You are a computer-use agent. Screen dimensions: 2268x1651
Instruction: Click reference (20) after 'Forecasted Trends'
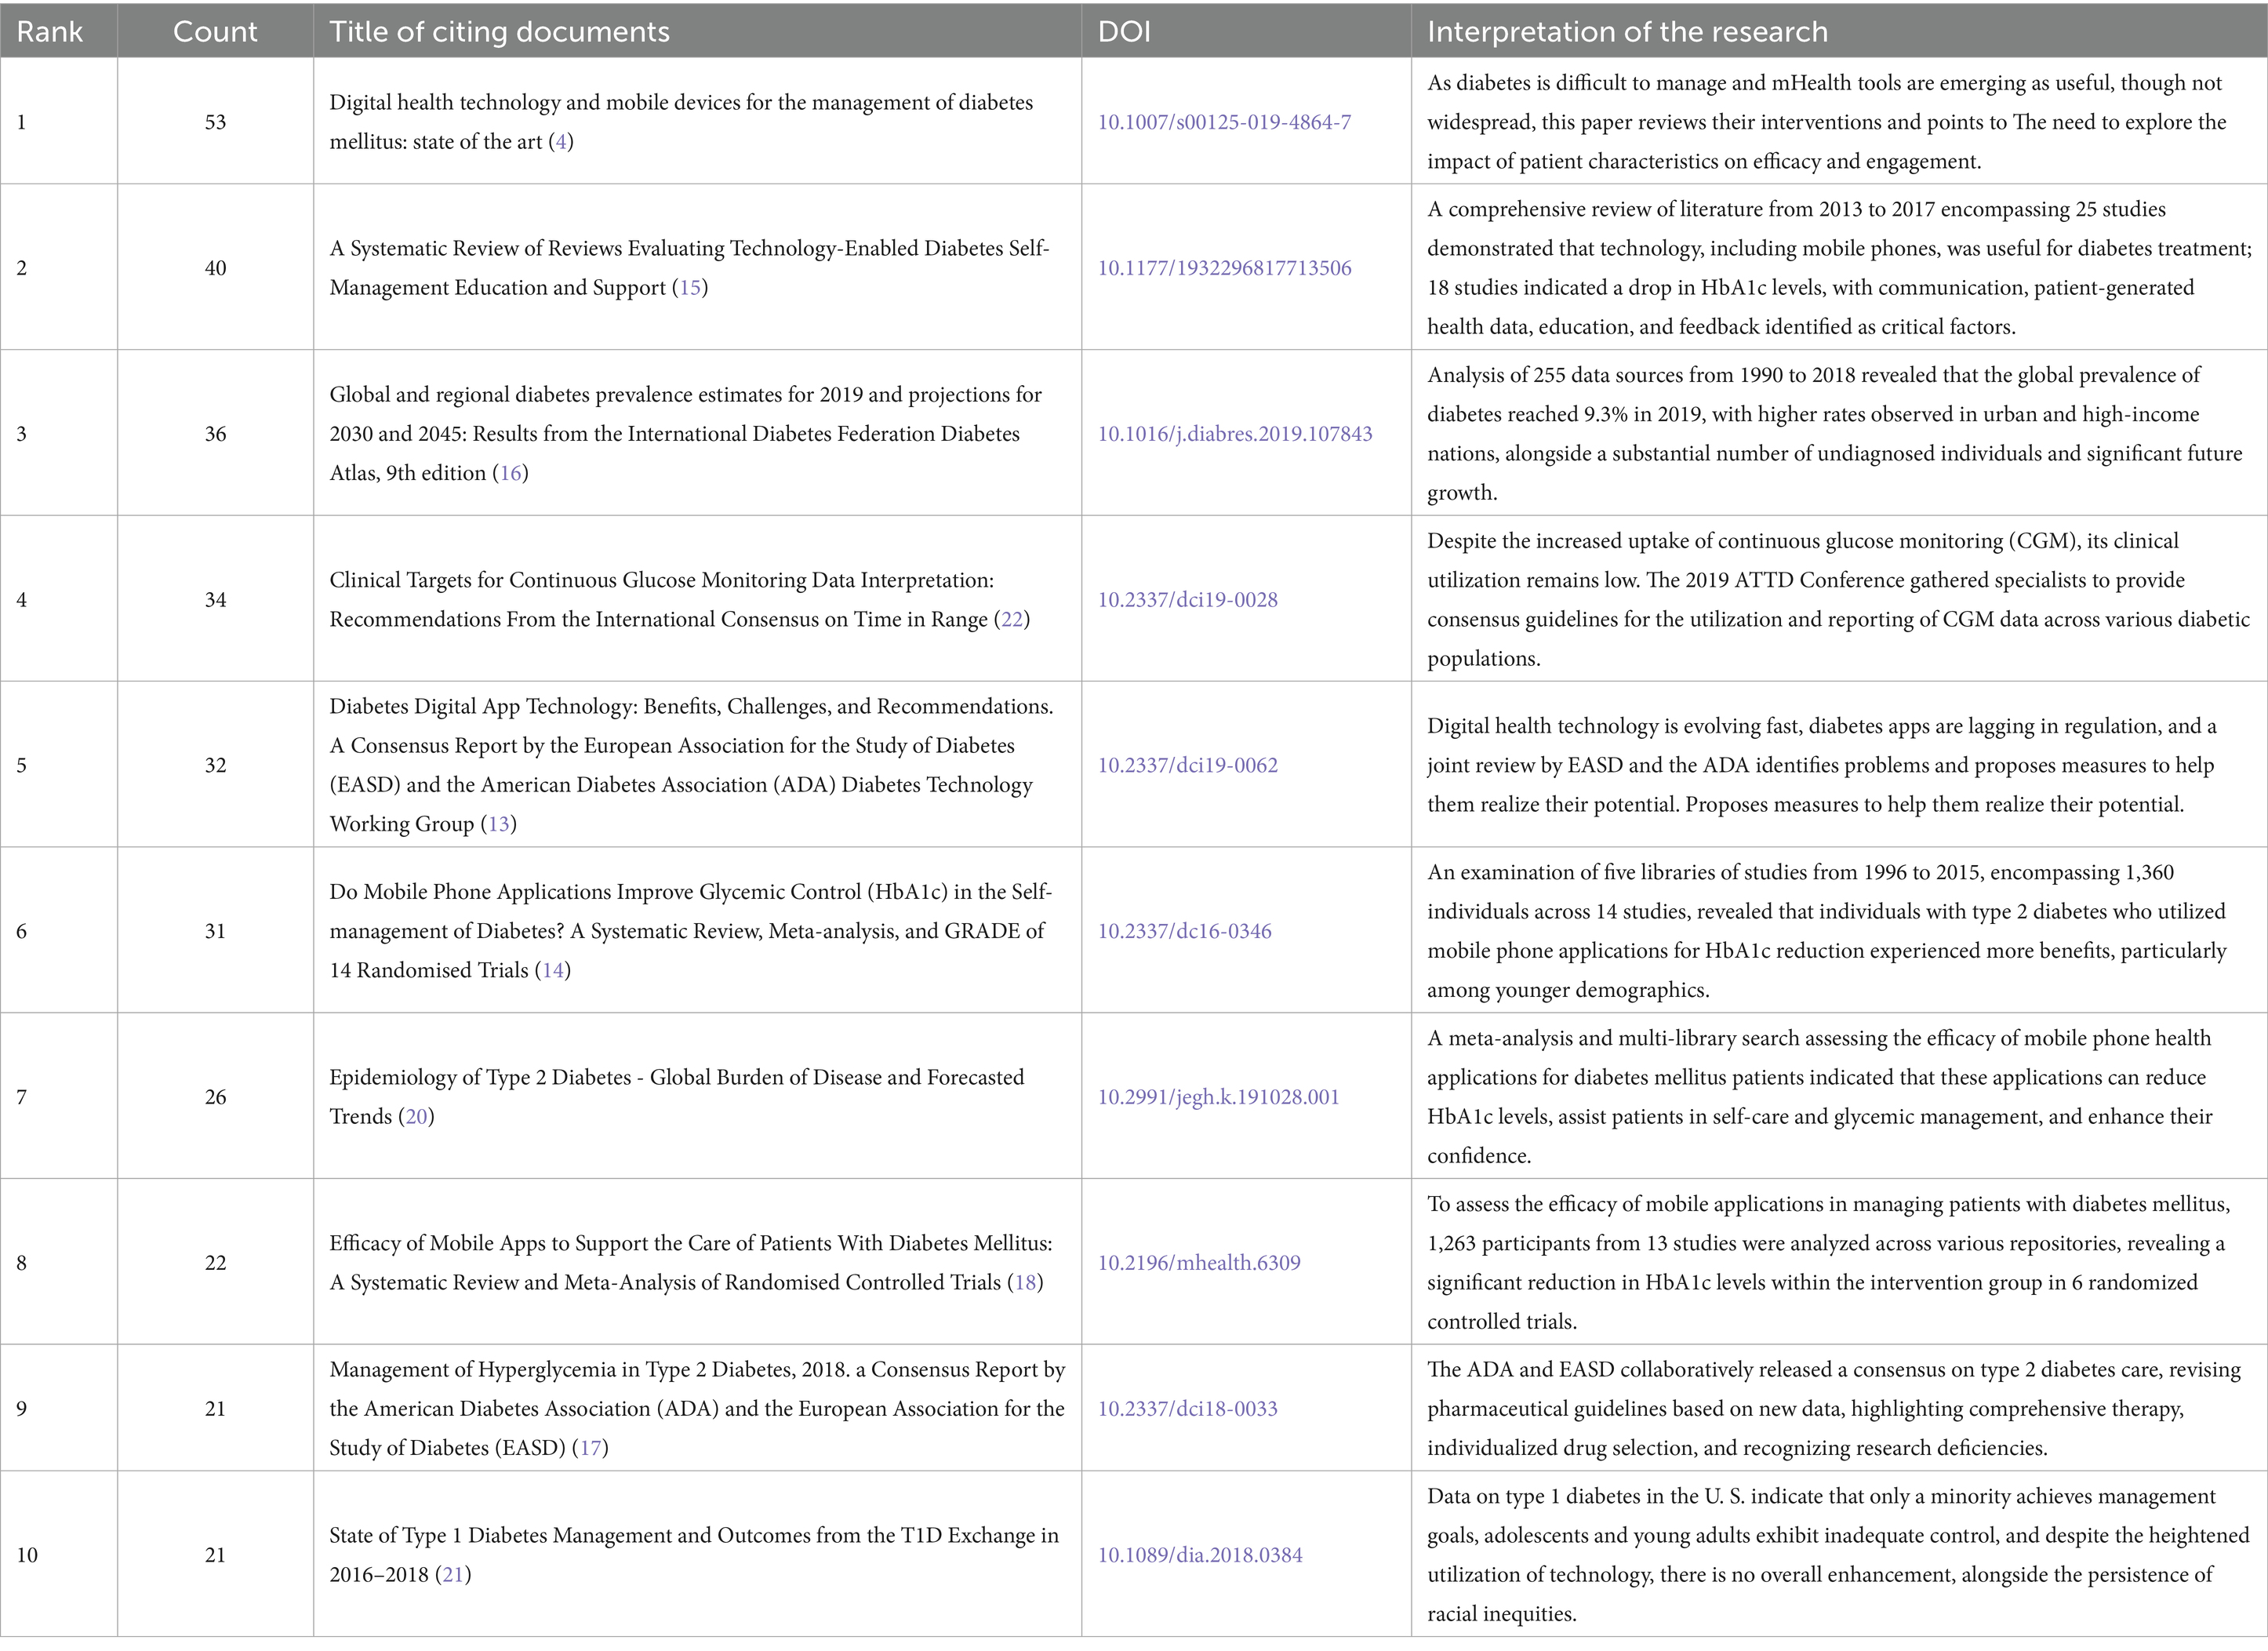click(416, 1117)
